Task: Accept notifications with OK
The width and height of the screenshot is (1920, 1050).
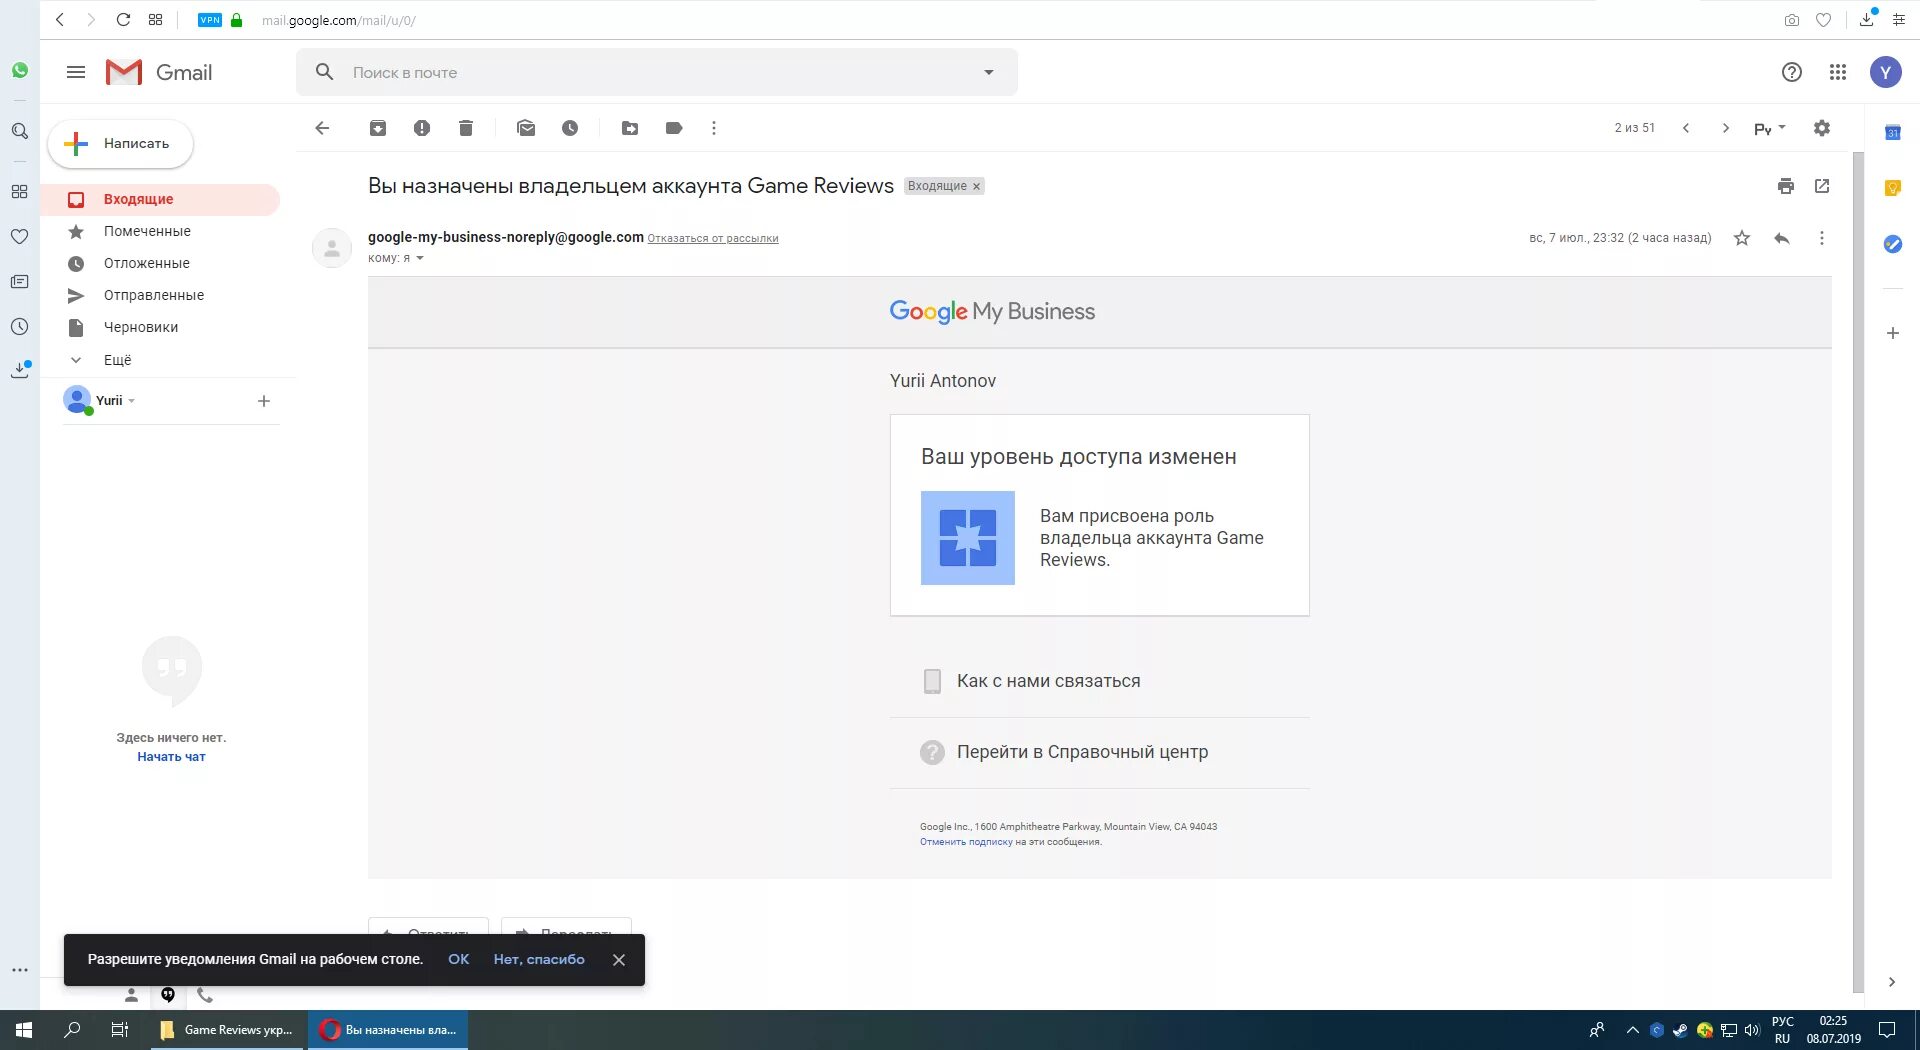Action: pos(459,959)
